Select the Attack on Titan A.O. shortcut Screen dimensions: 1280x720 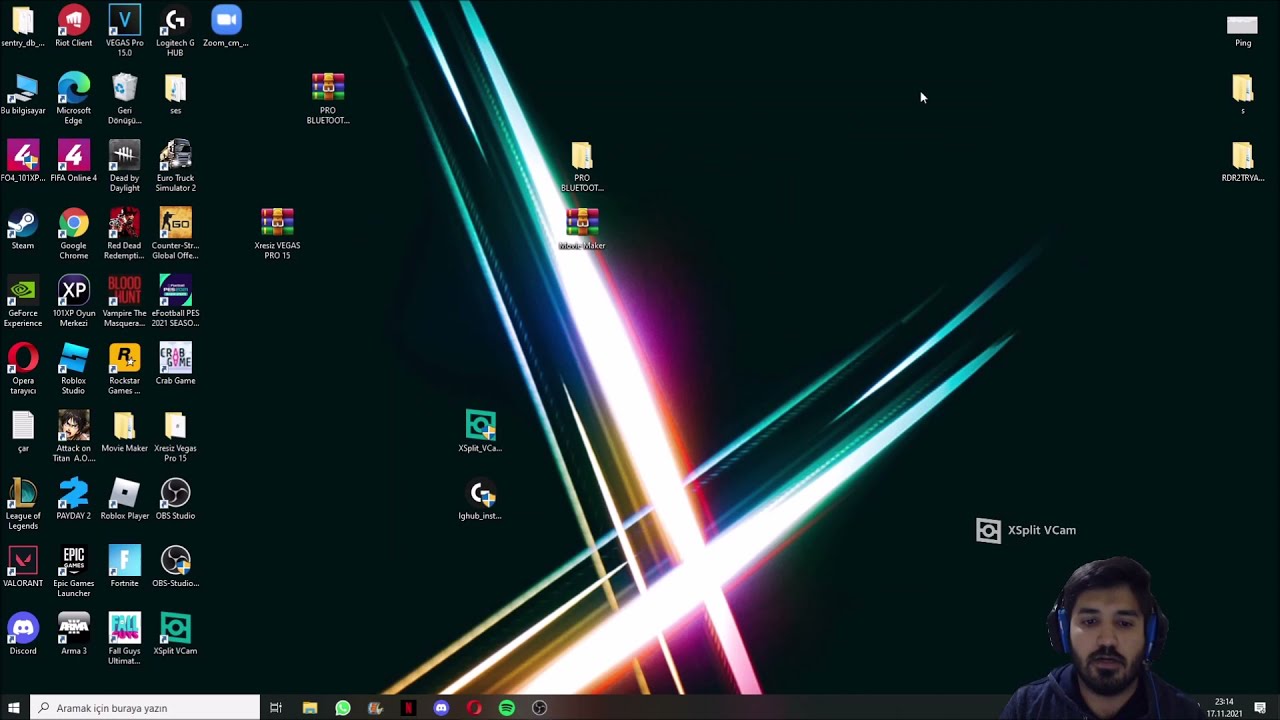tap(73, 437)
